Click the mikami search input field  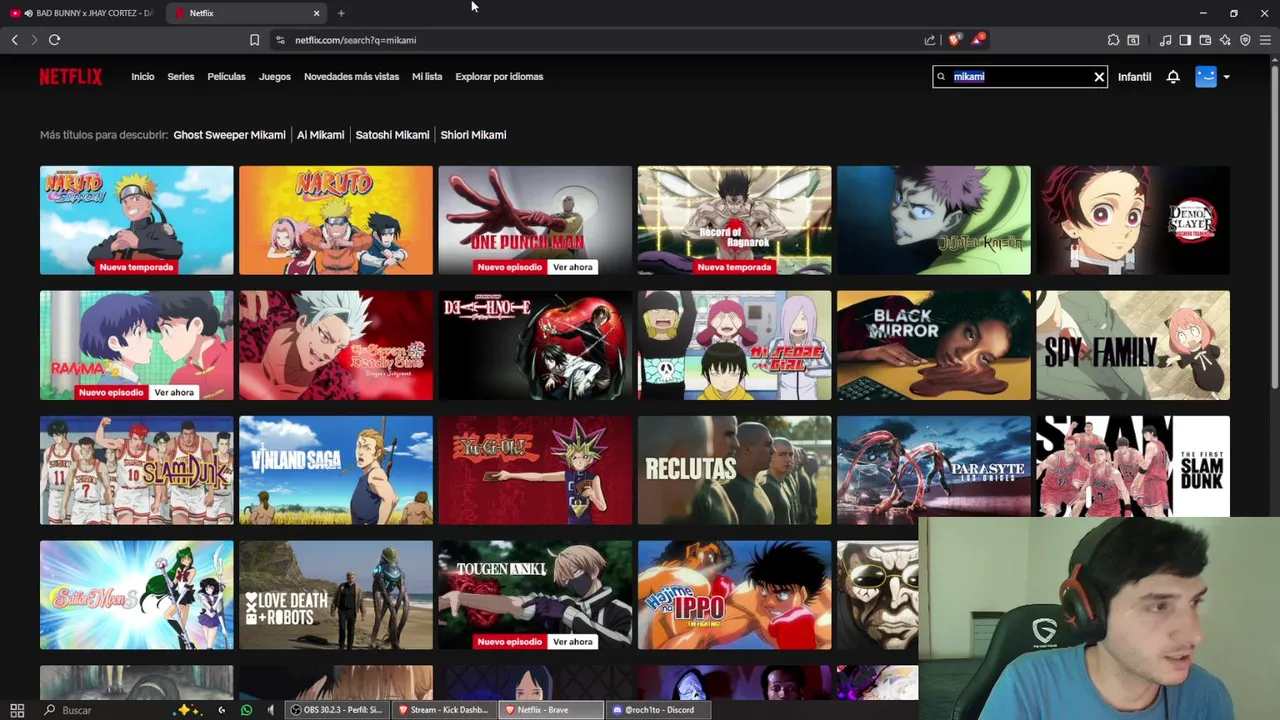coord(1020,77)
